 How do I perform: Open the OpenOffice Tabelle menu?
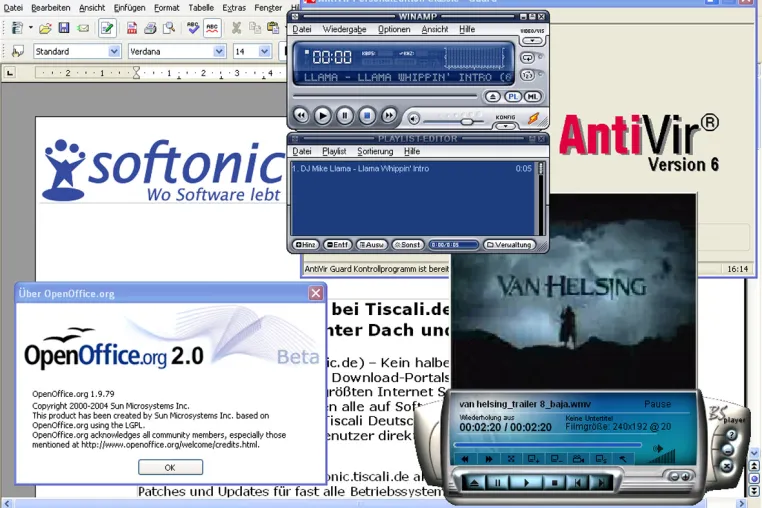pyautogui.click(x=201, y=8)
